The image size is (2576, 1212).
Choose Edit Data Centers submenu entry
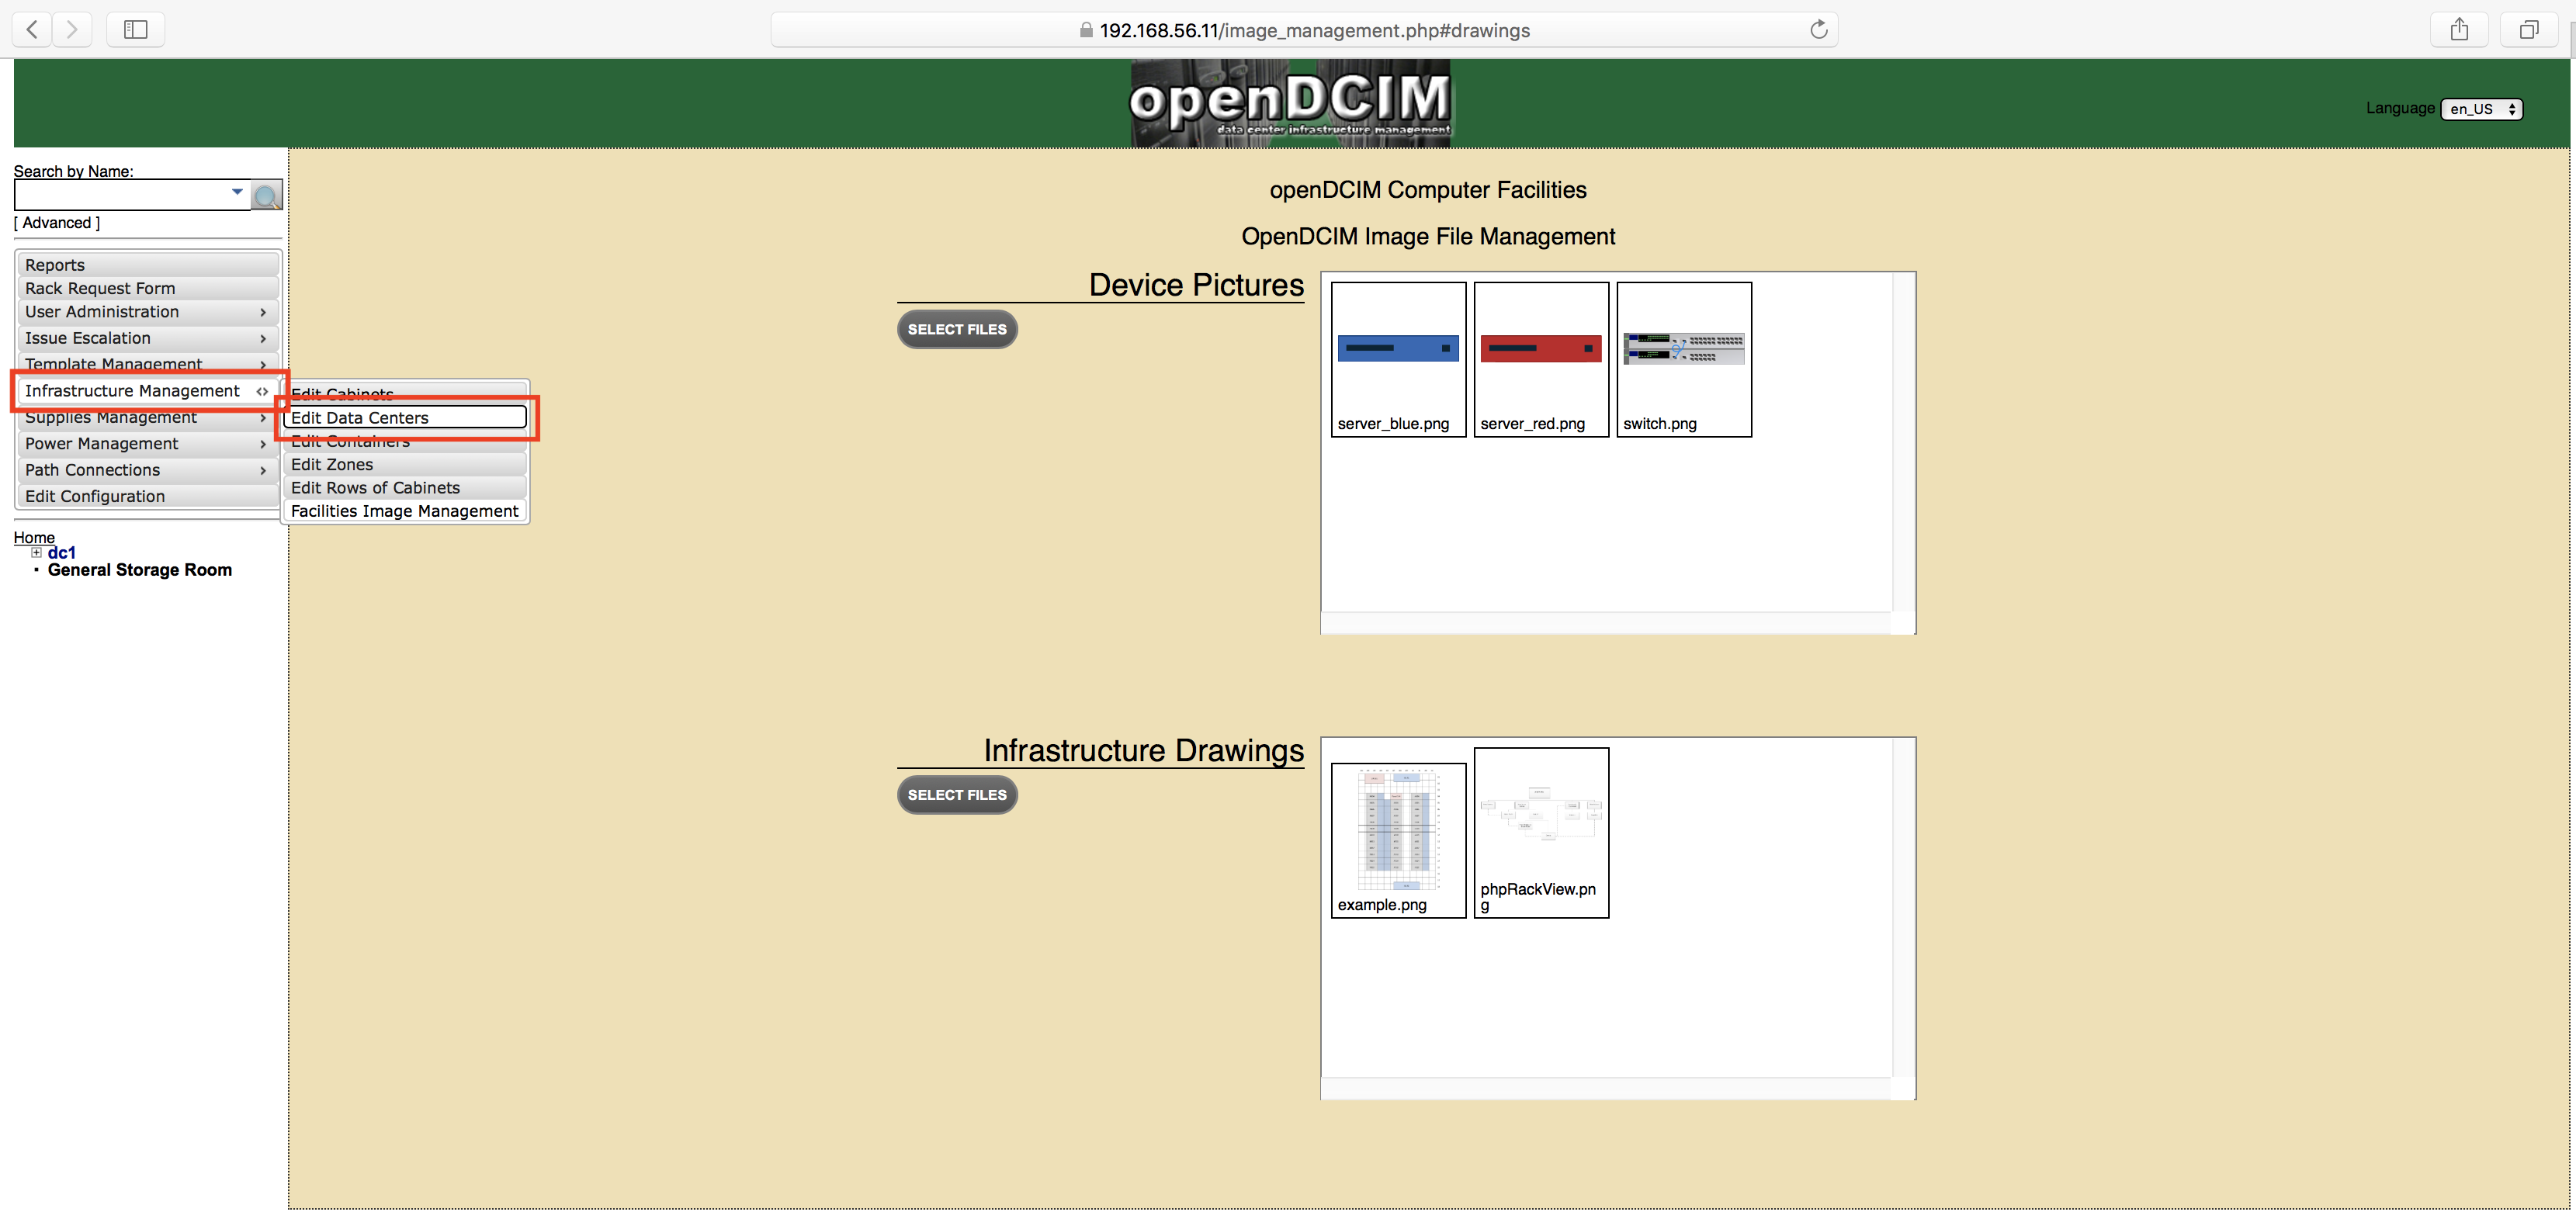[405, 418]
